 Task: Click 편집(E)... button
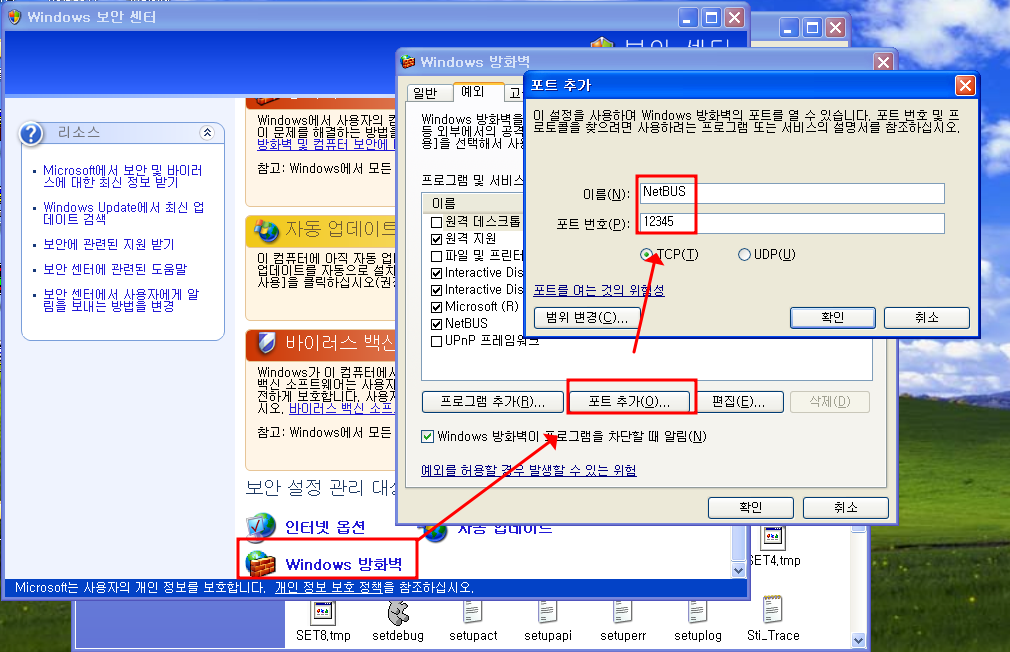(739, 402)
